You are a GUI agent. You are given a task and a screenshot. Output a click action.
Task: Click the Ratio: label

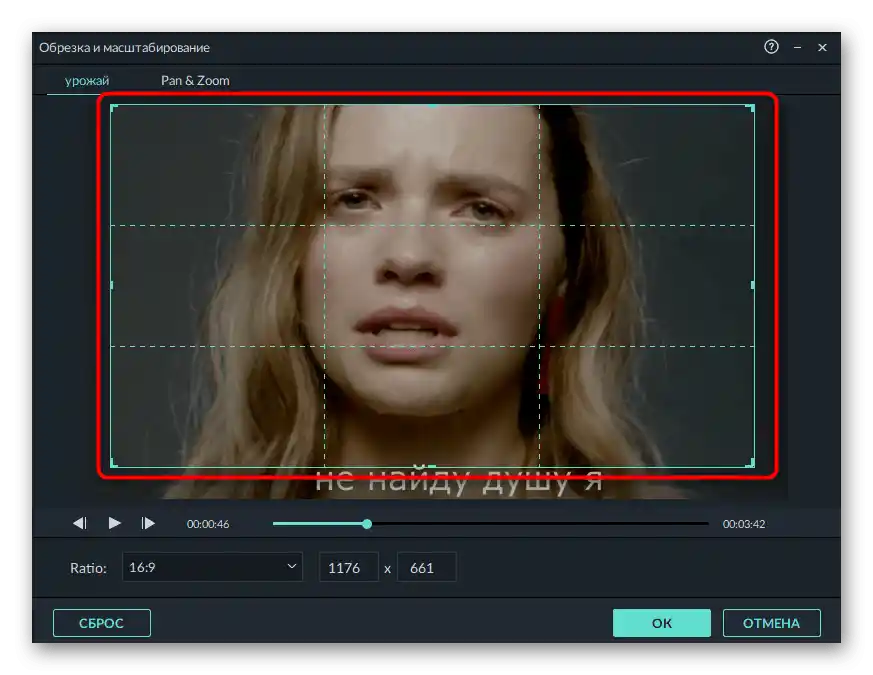pyautogui.click(x=88, y=568)
